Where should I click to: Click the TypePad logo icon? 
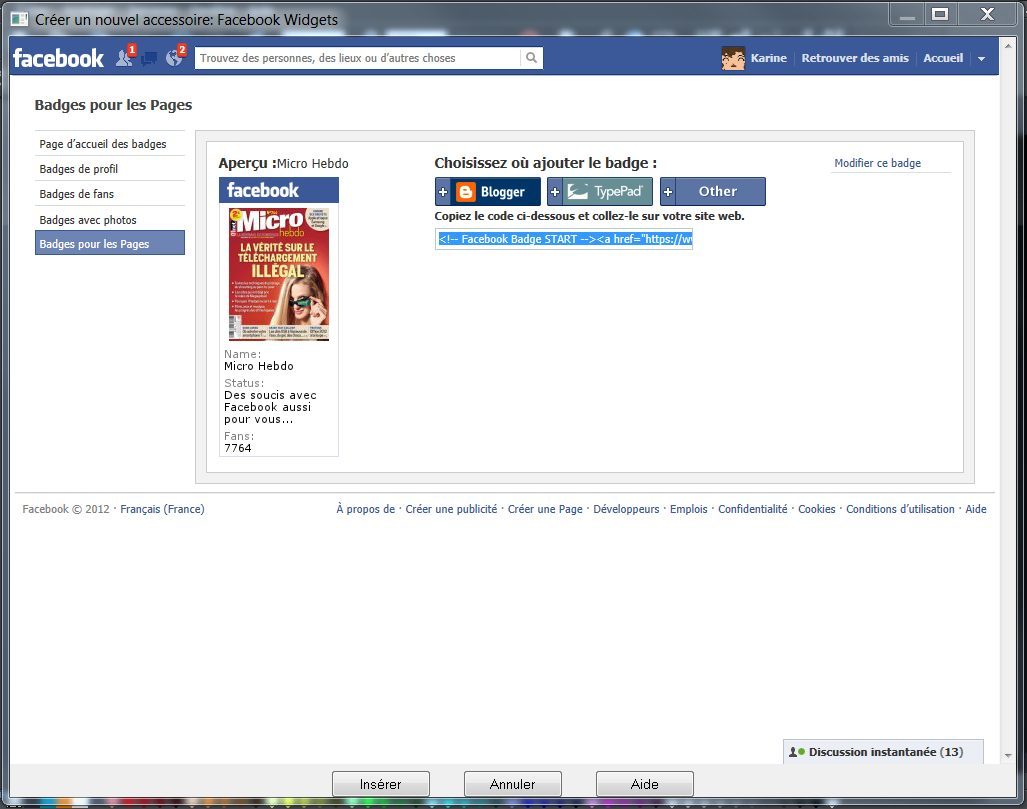(577, 192)
